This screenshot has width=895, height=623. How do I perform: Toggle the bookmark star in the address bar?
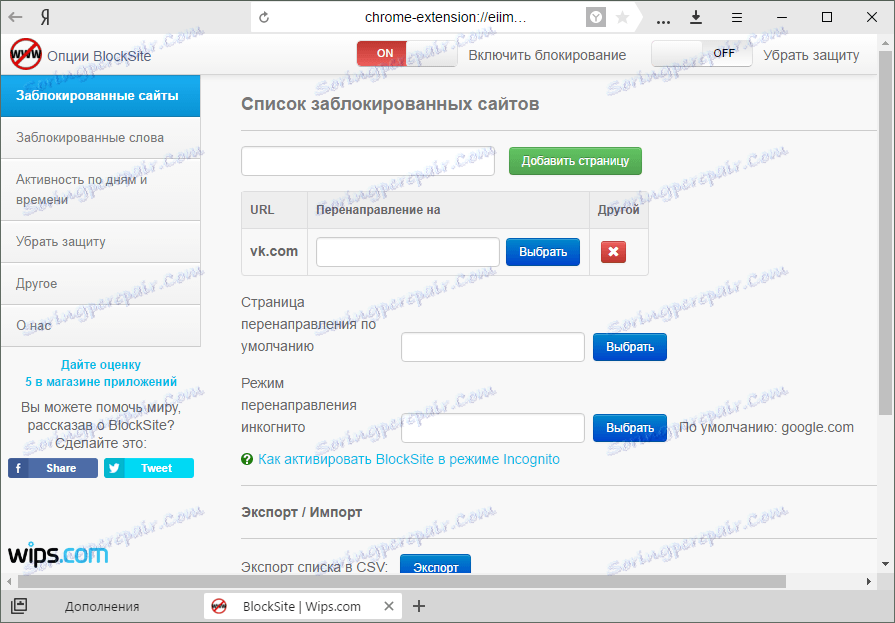[x=620, y=17]
